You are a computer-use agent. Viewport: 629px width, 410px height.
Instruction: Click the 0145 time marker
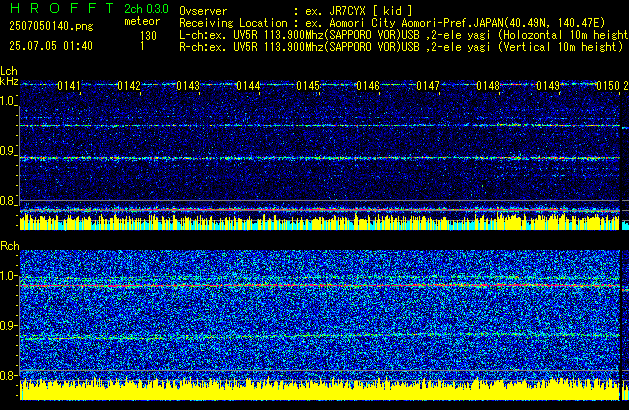coord(308,86)
